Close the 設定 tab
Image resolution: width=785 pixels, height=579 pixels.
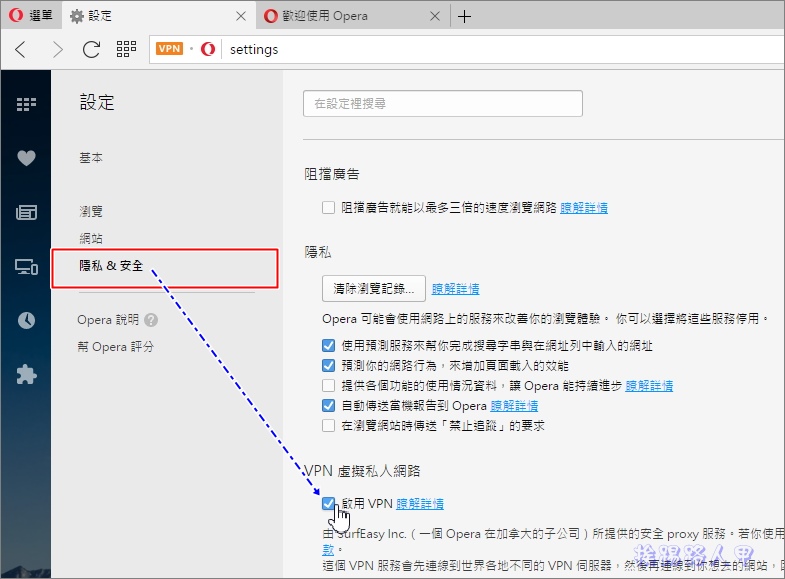241,17
